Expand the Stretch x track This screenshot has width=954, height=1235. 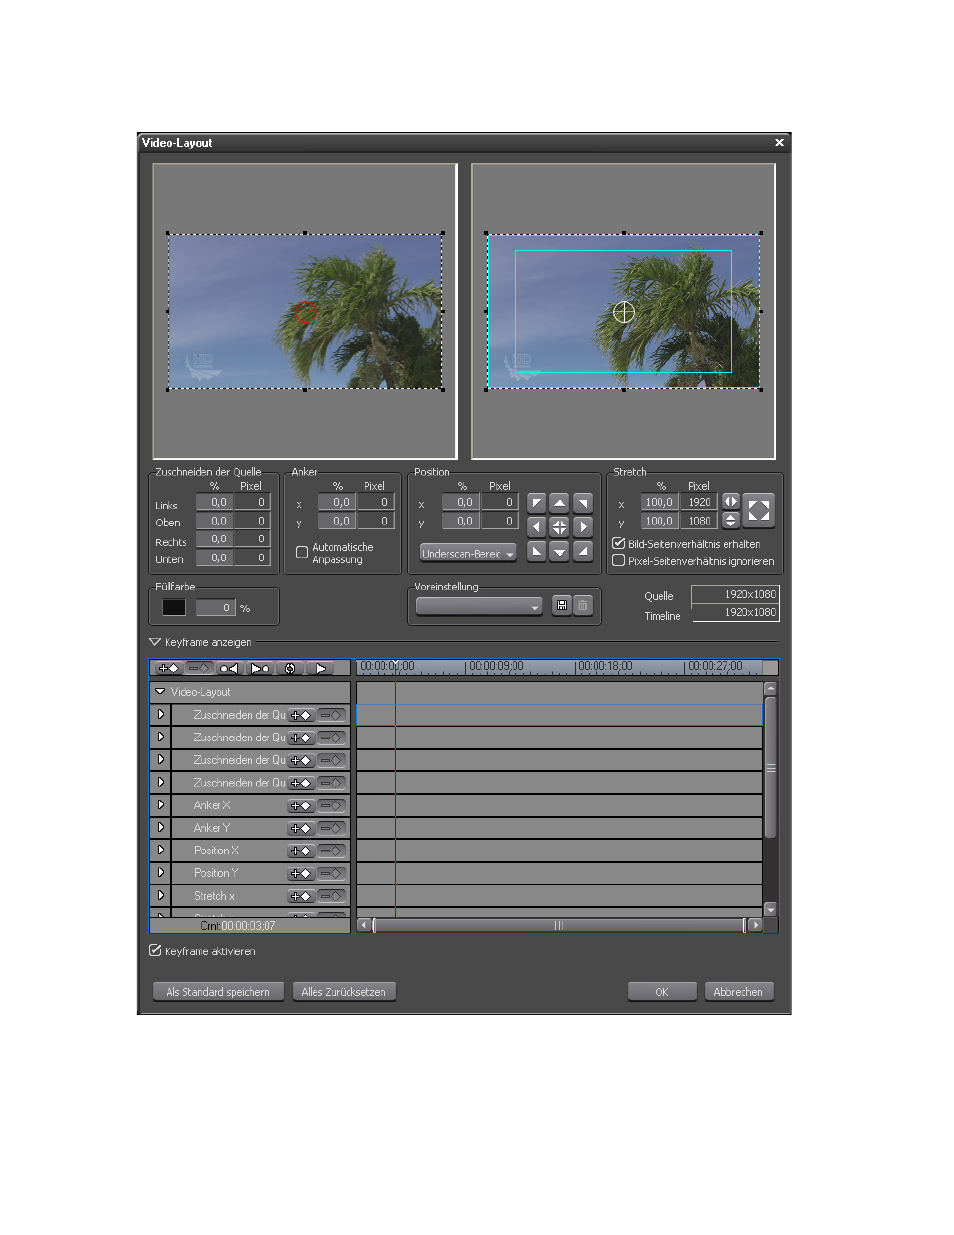pos(160,895)
